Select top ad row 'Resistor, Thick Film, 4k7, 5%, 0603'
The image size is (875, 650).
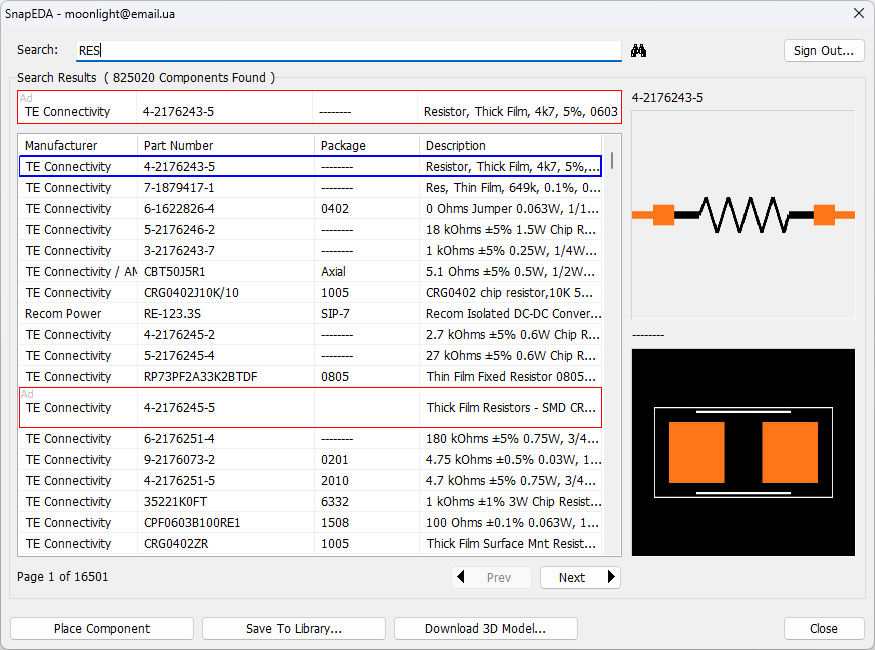319,107
